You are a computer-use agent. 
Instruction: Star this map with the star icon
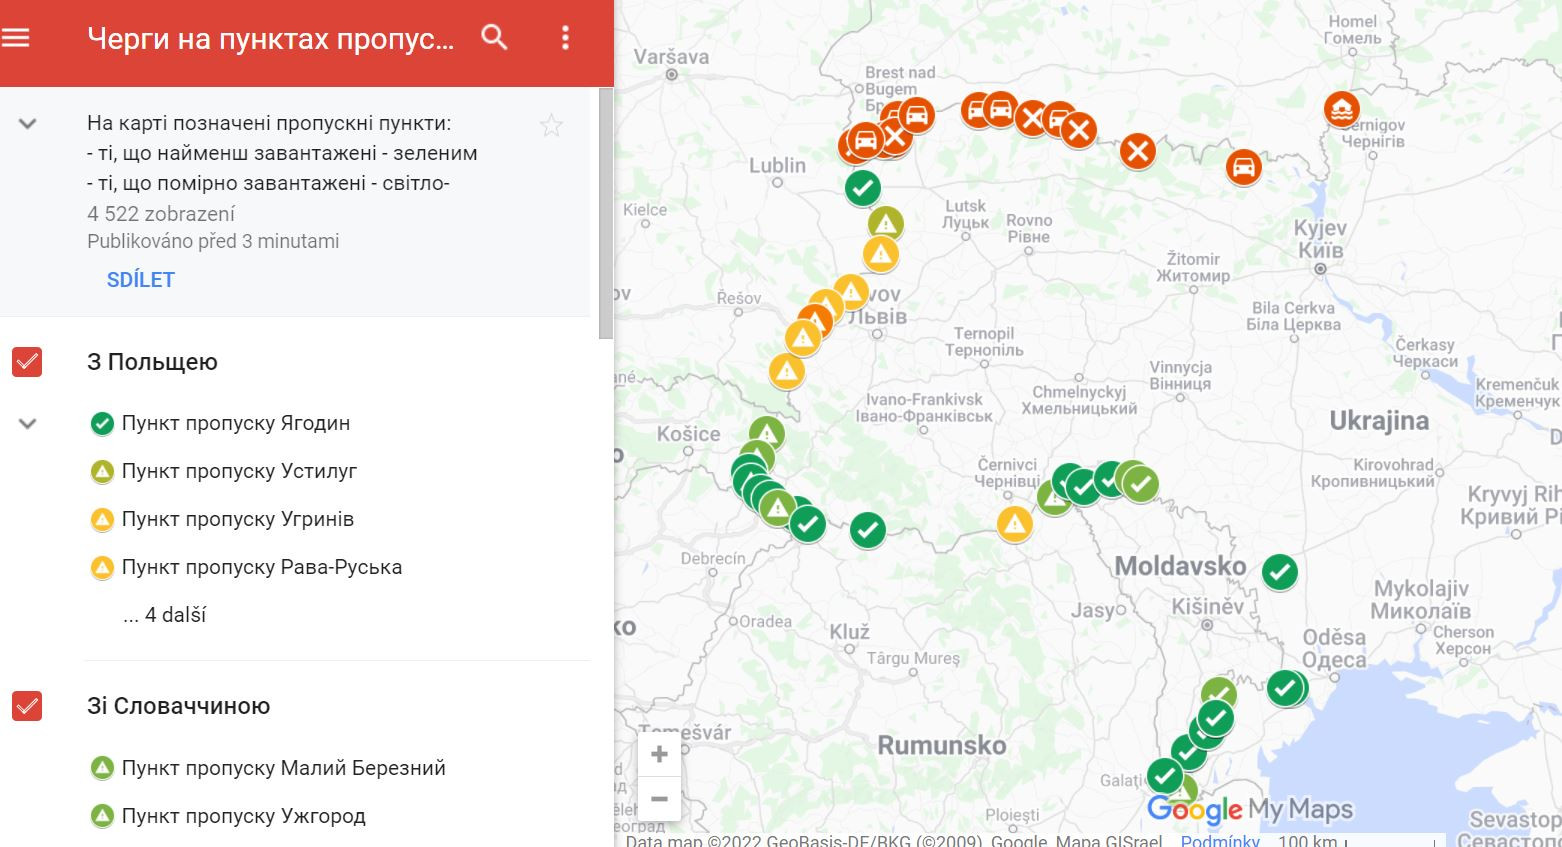(x=551, y=125)
